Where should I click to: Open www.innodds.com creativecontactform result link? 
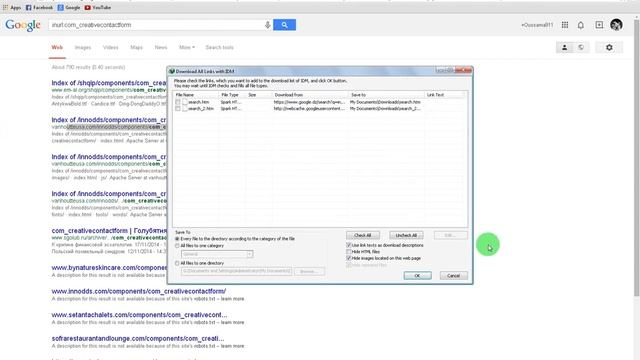[138, 291]
